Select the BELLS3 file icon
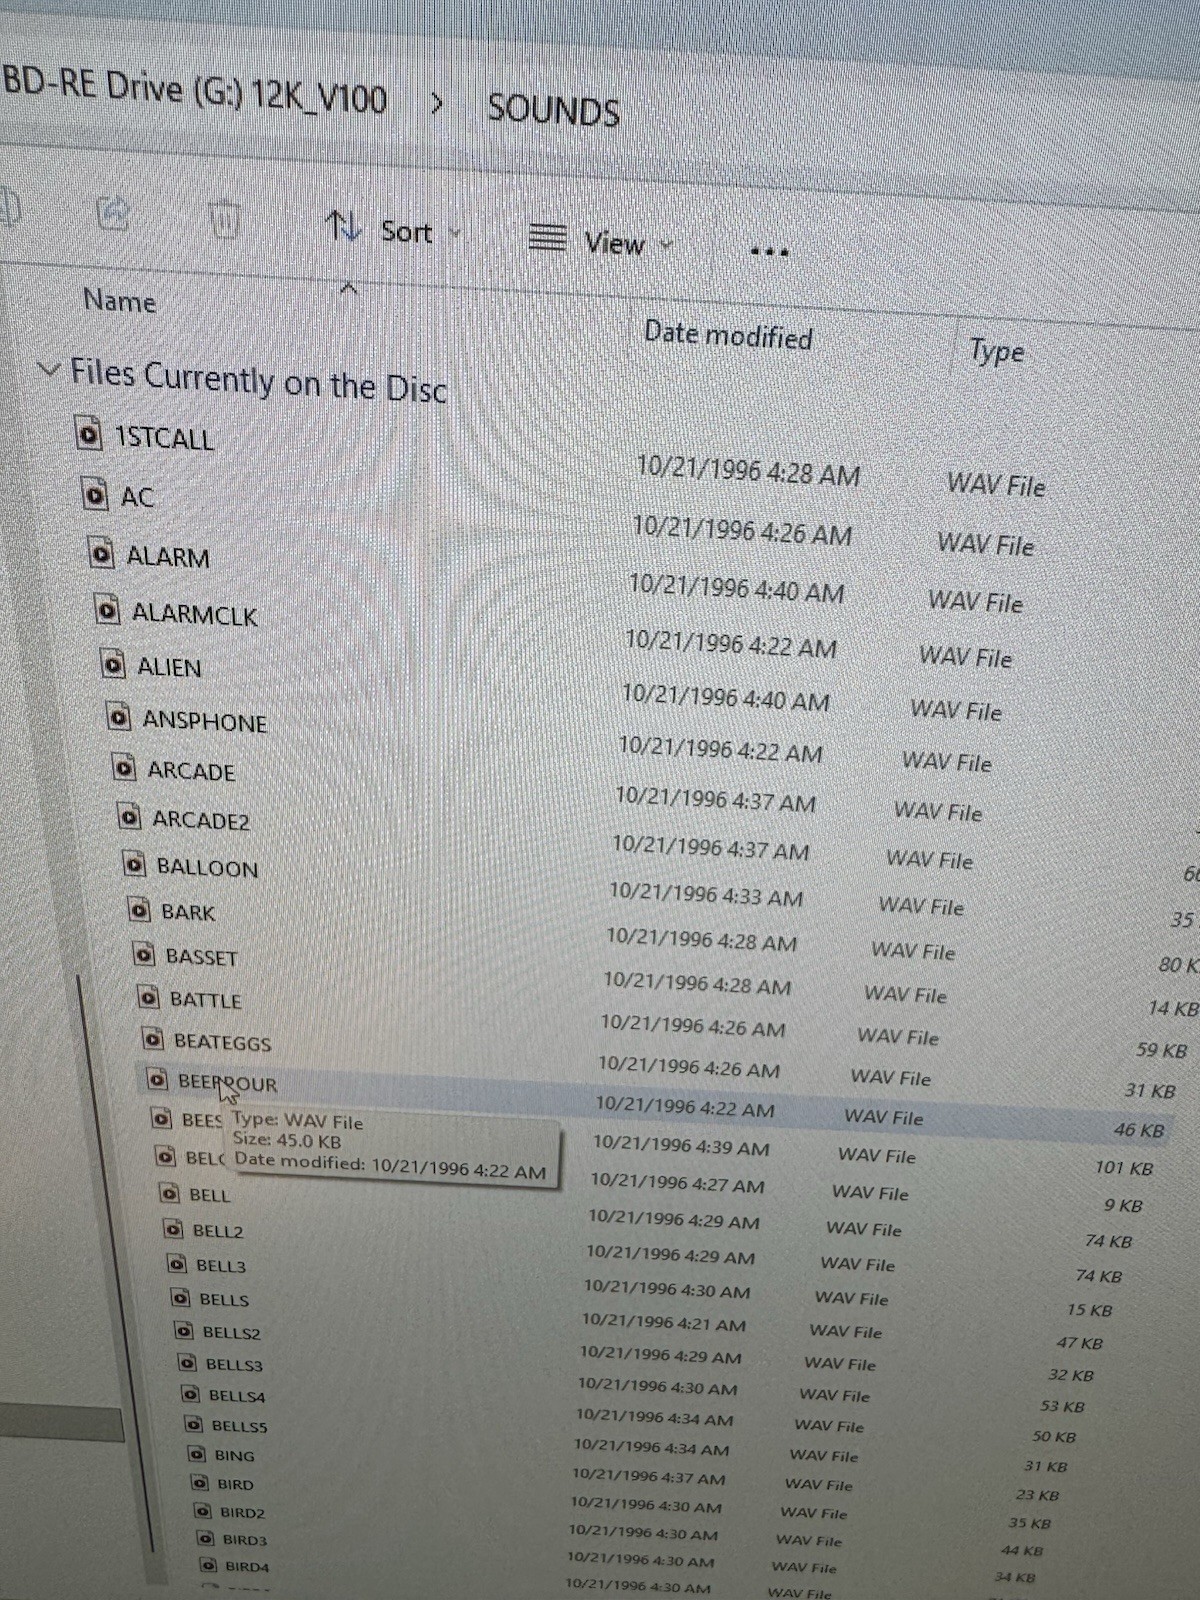 click(x=187, y=1362)
